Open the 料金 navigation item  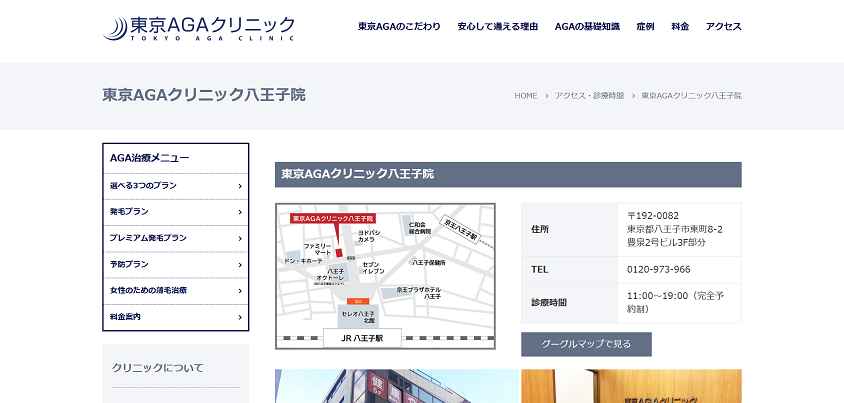(680, 26)
